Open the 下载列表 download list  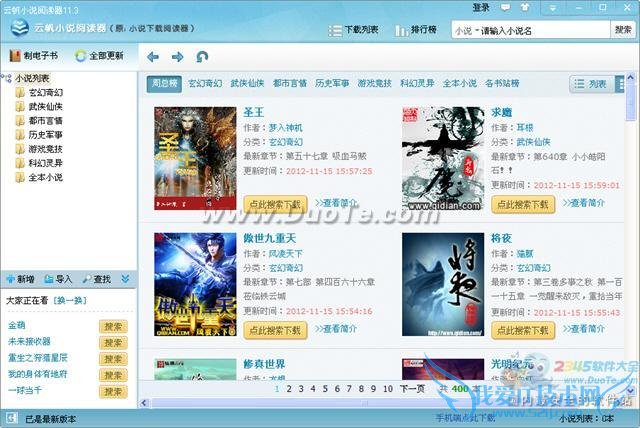tap(353, 30)
